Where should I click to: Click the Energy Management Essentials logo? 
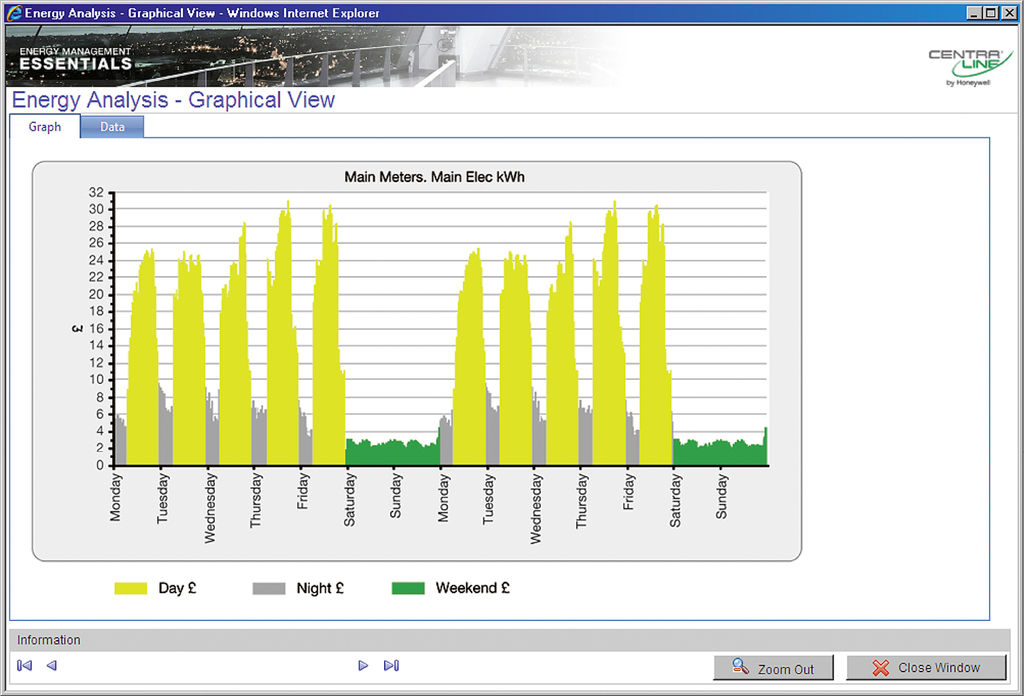(x=75, y=58)
